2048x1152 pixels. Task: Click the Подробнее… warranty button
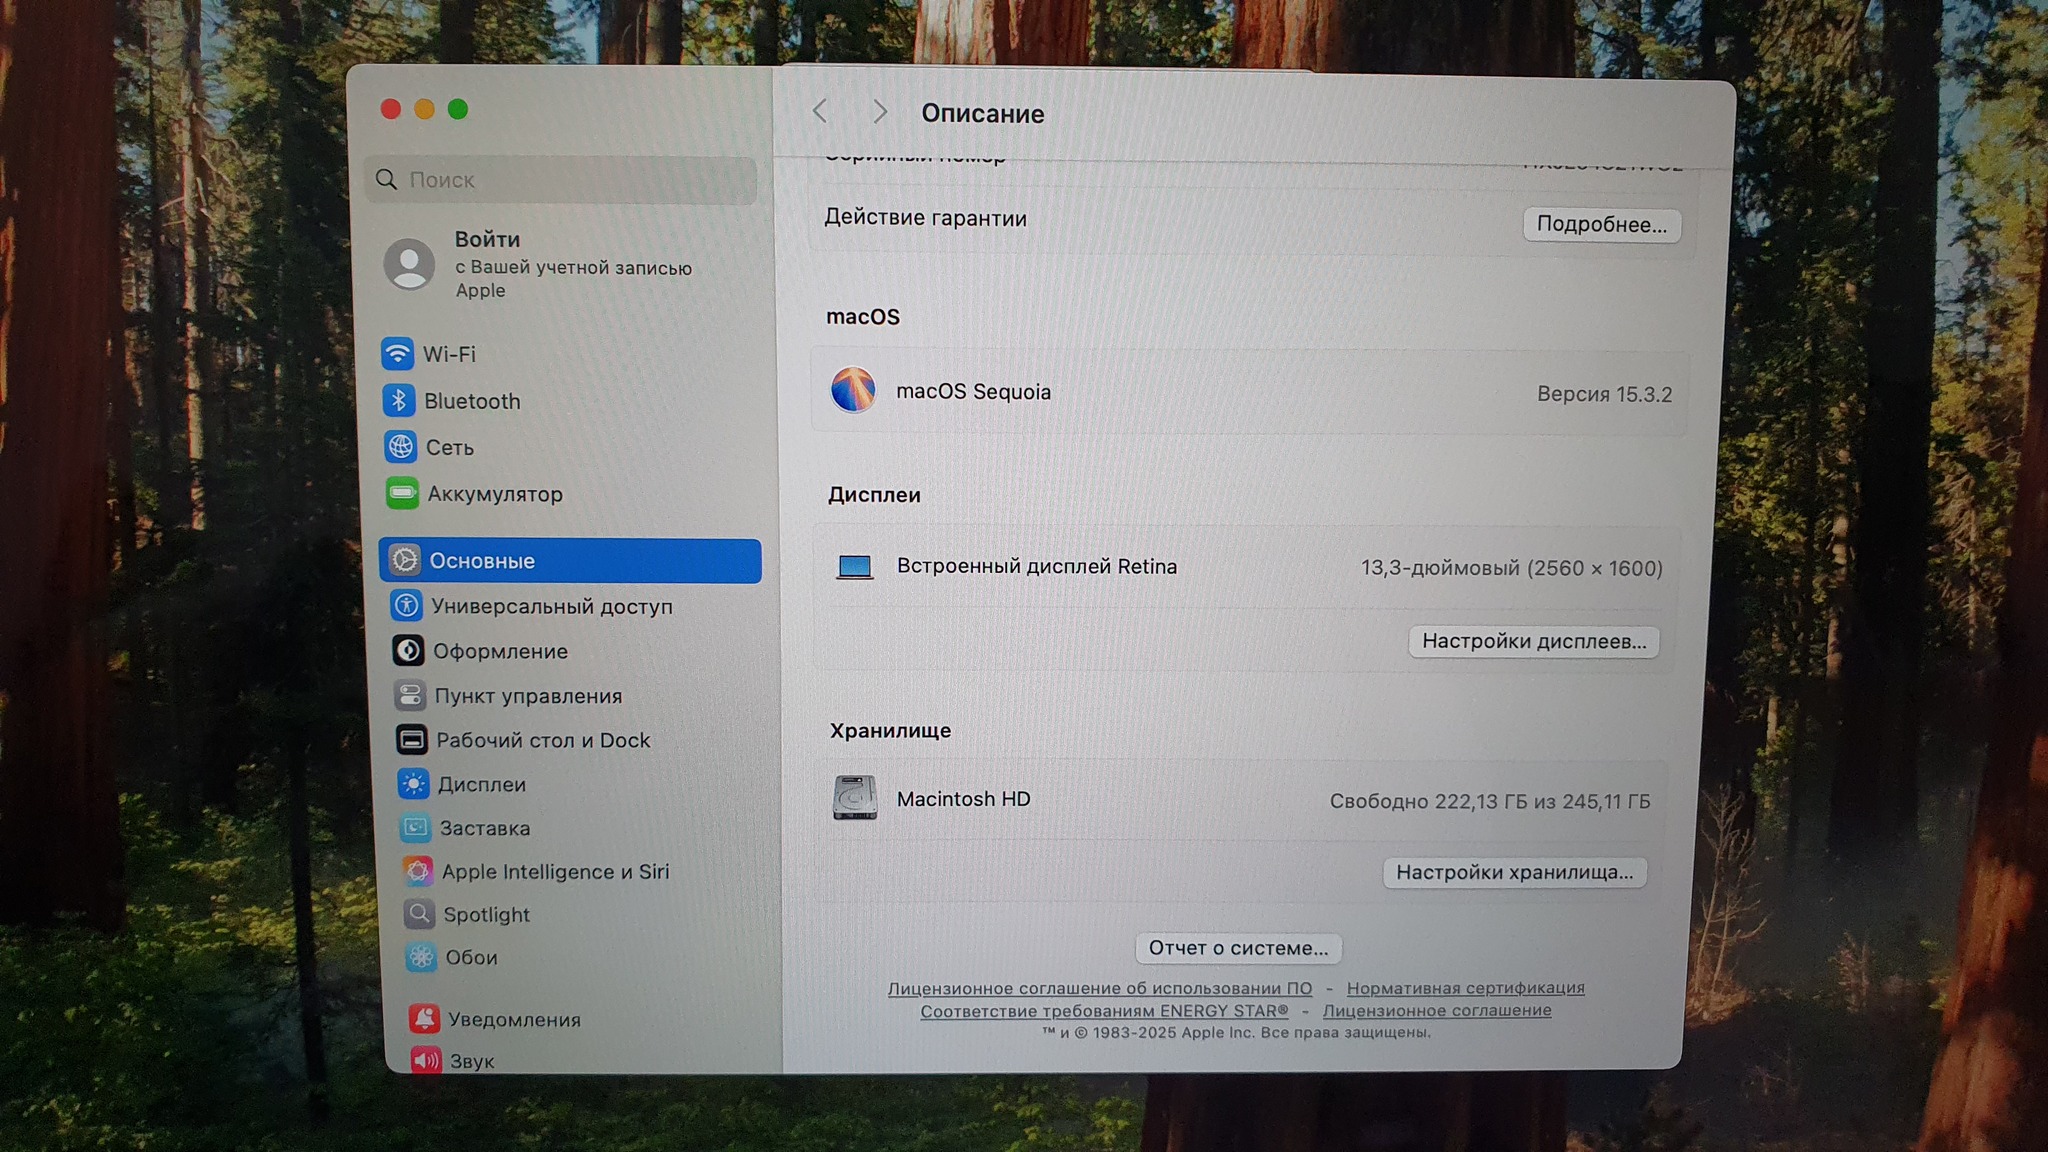pos(1601,224)
